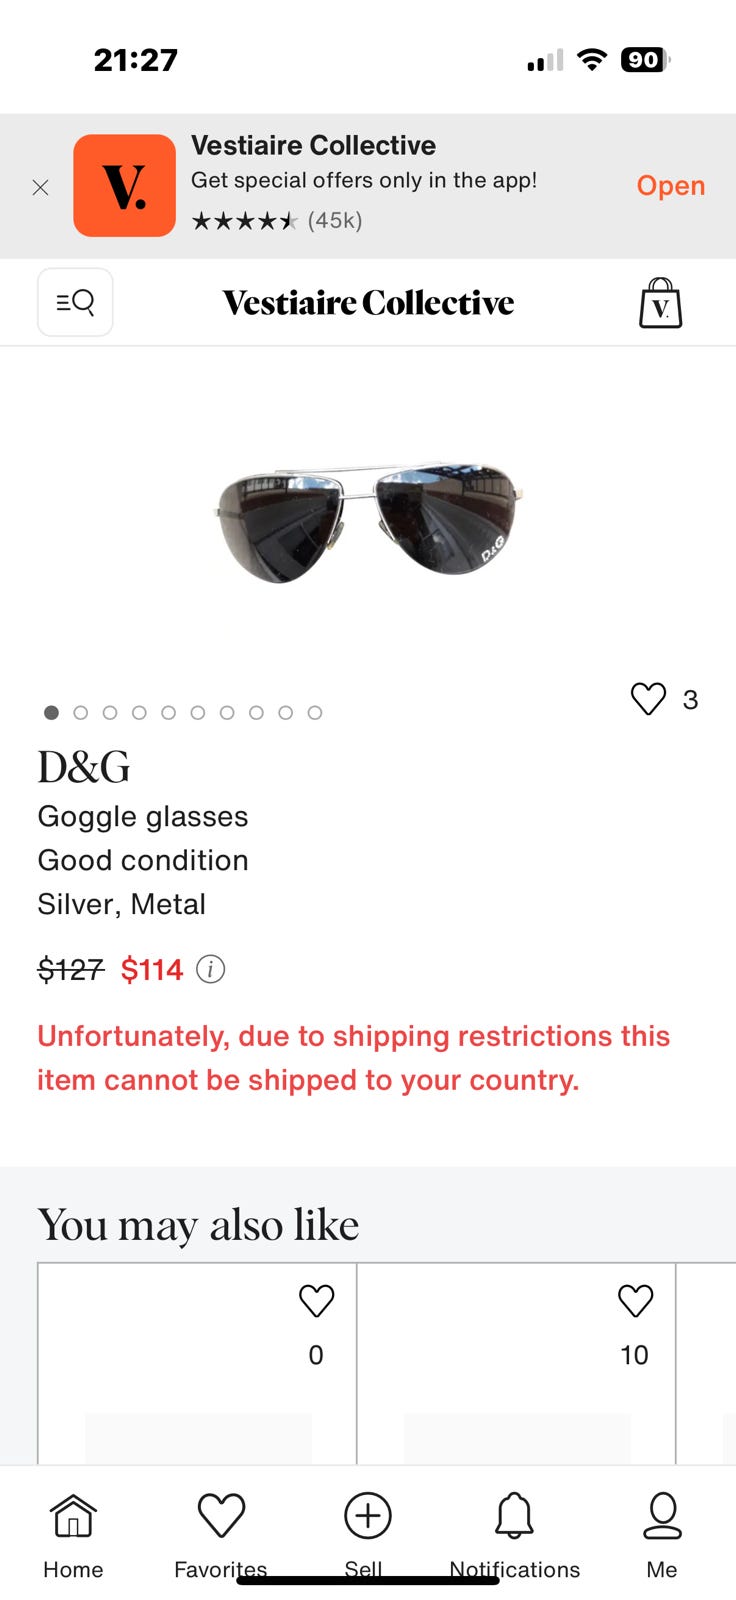View the D&G sunglasses product photo
736x1600 pixels.
tap(368, 522)
